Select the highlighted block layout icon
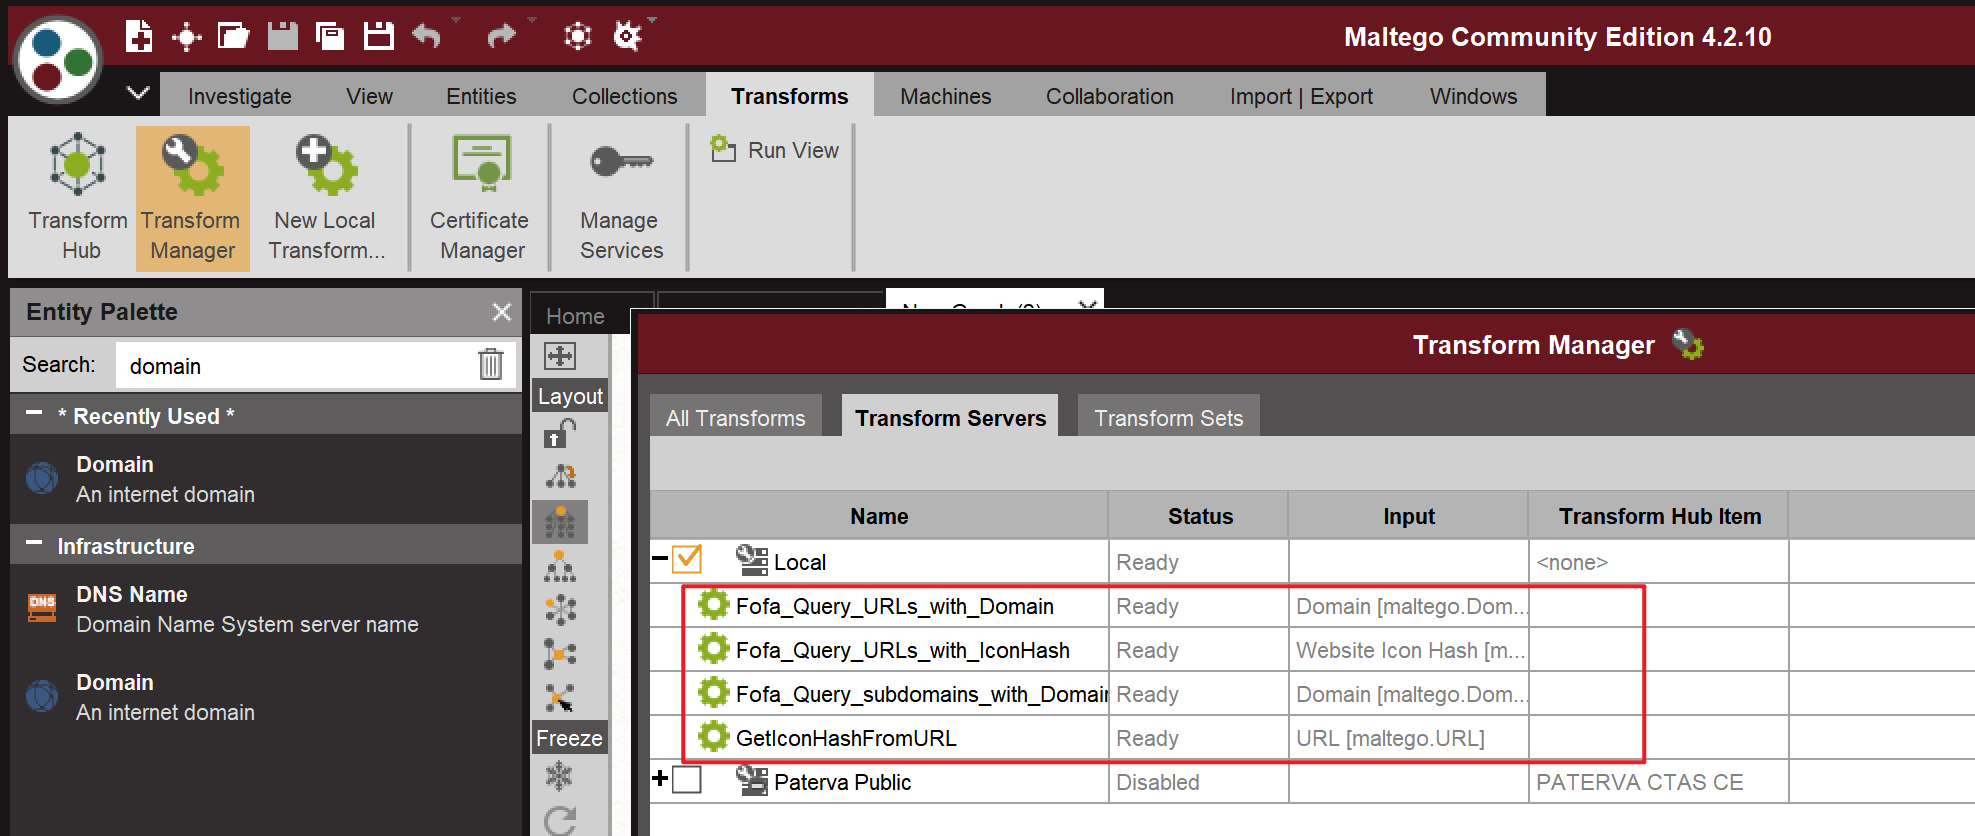The width and height of the screenshot is (1975, 836). click(x=560, y=522)
